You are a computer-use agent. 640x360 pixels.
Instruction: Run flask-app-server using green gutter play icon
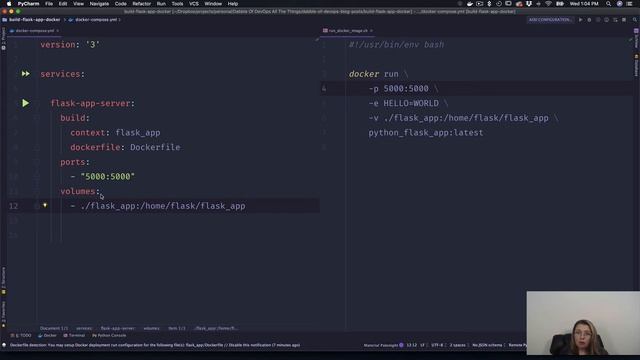[x=25, y=103]
